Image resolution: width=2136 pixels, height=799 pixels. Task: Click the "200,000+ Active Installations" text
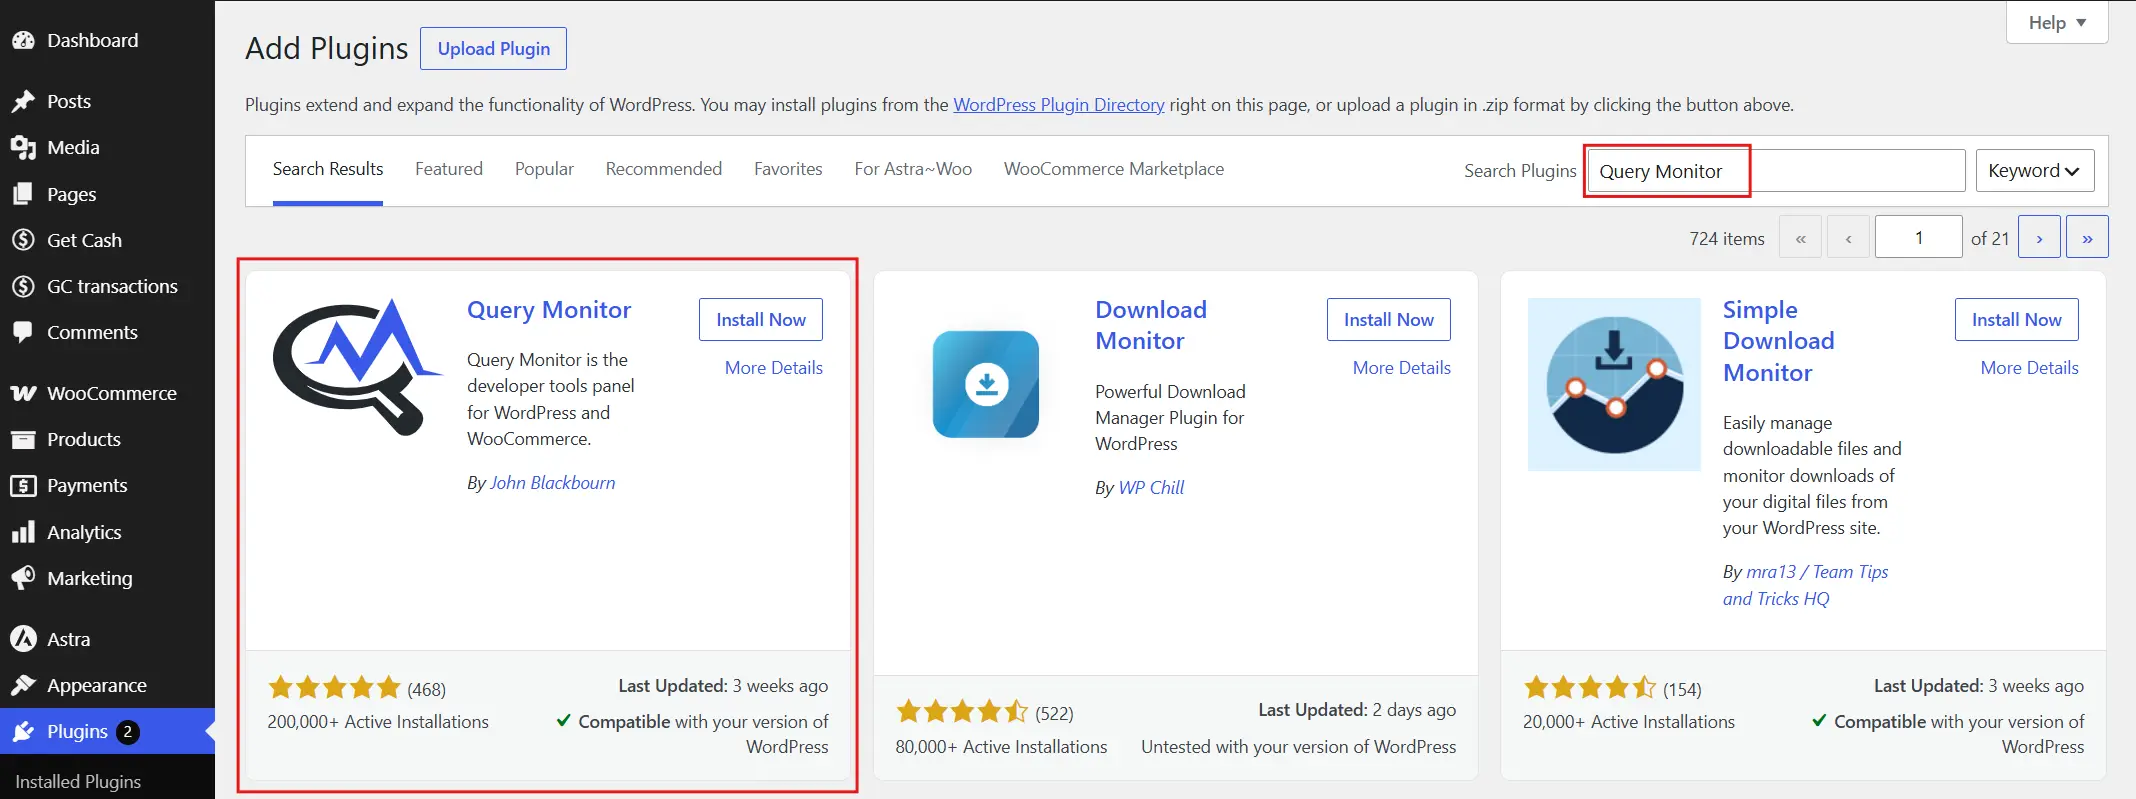(378, 722)
